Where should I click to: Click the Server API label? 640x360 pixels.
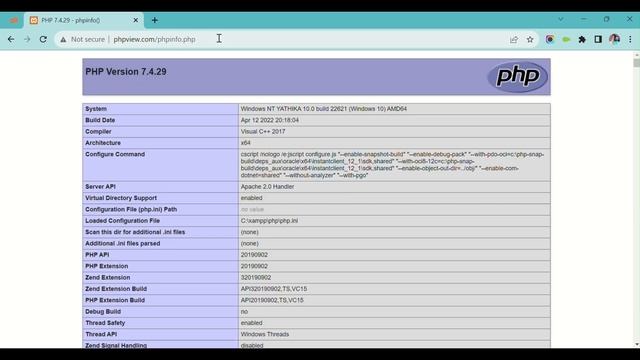[x=100, y=187]
